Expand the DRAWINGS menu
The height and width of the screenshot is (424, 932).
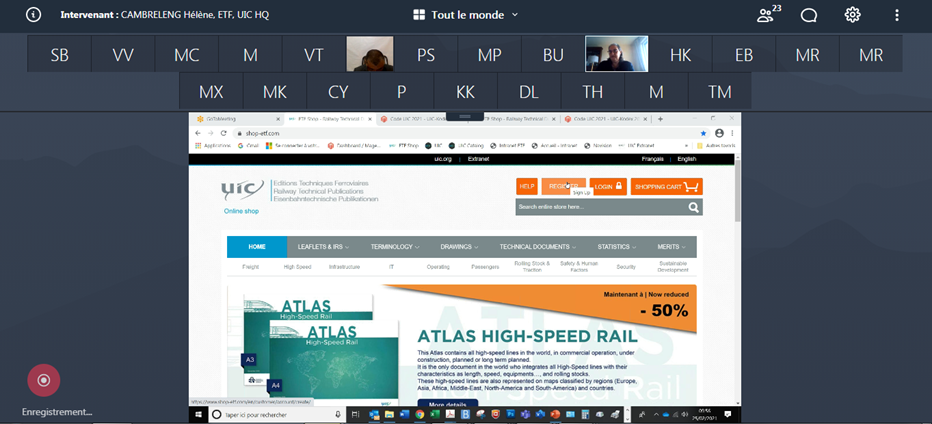tap(459, 247)
